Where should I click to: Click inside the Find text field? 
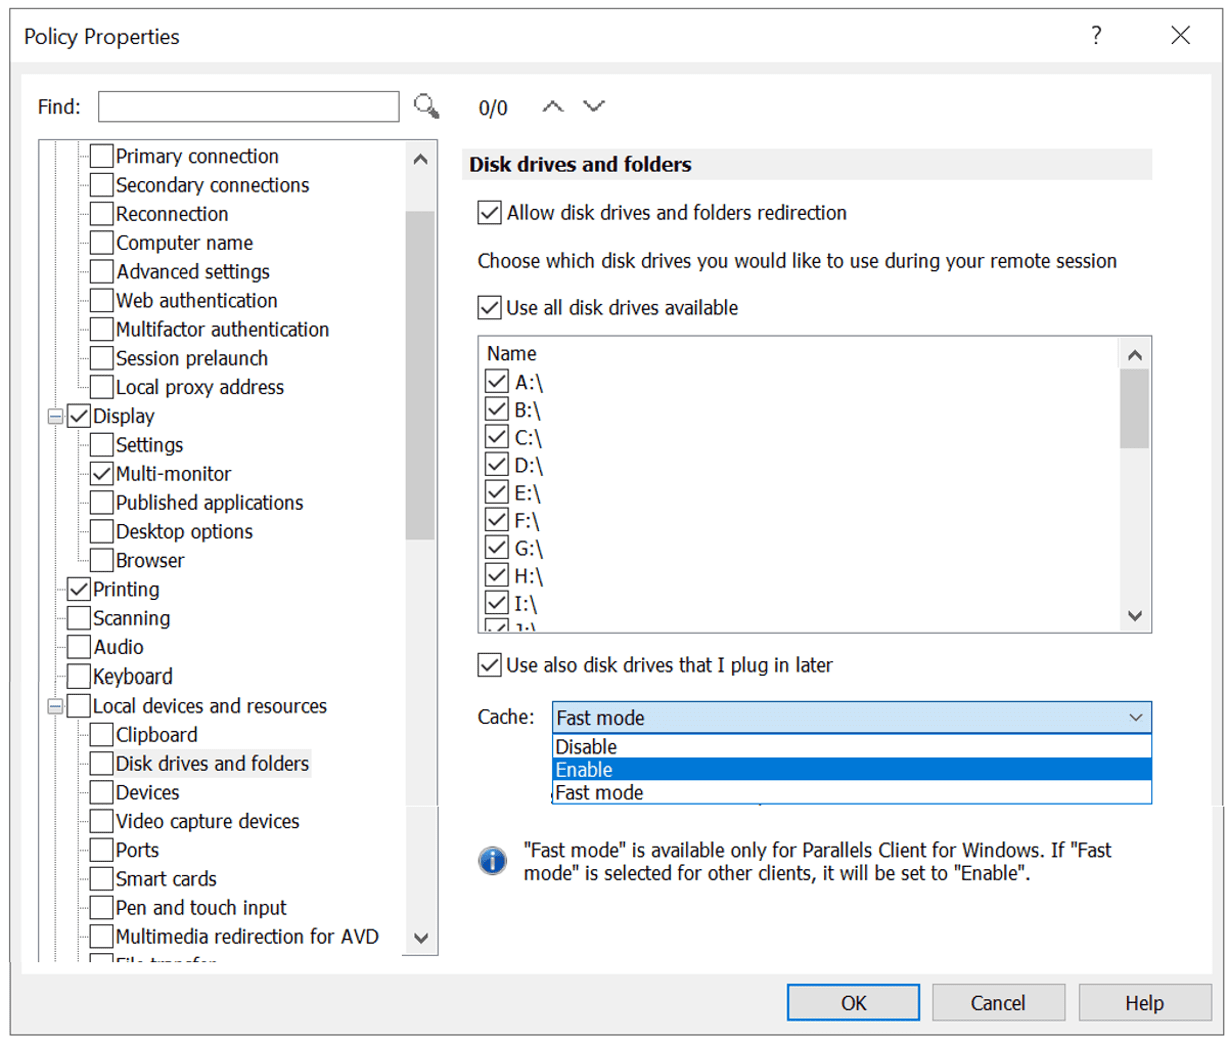247,106
